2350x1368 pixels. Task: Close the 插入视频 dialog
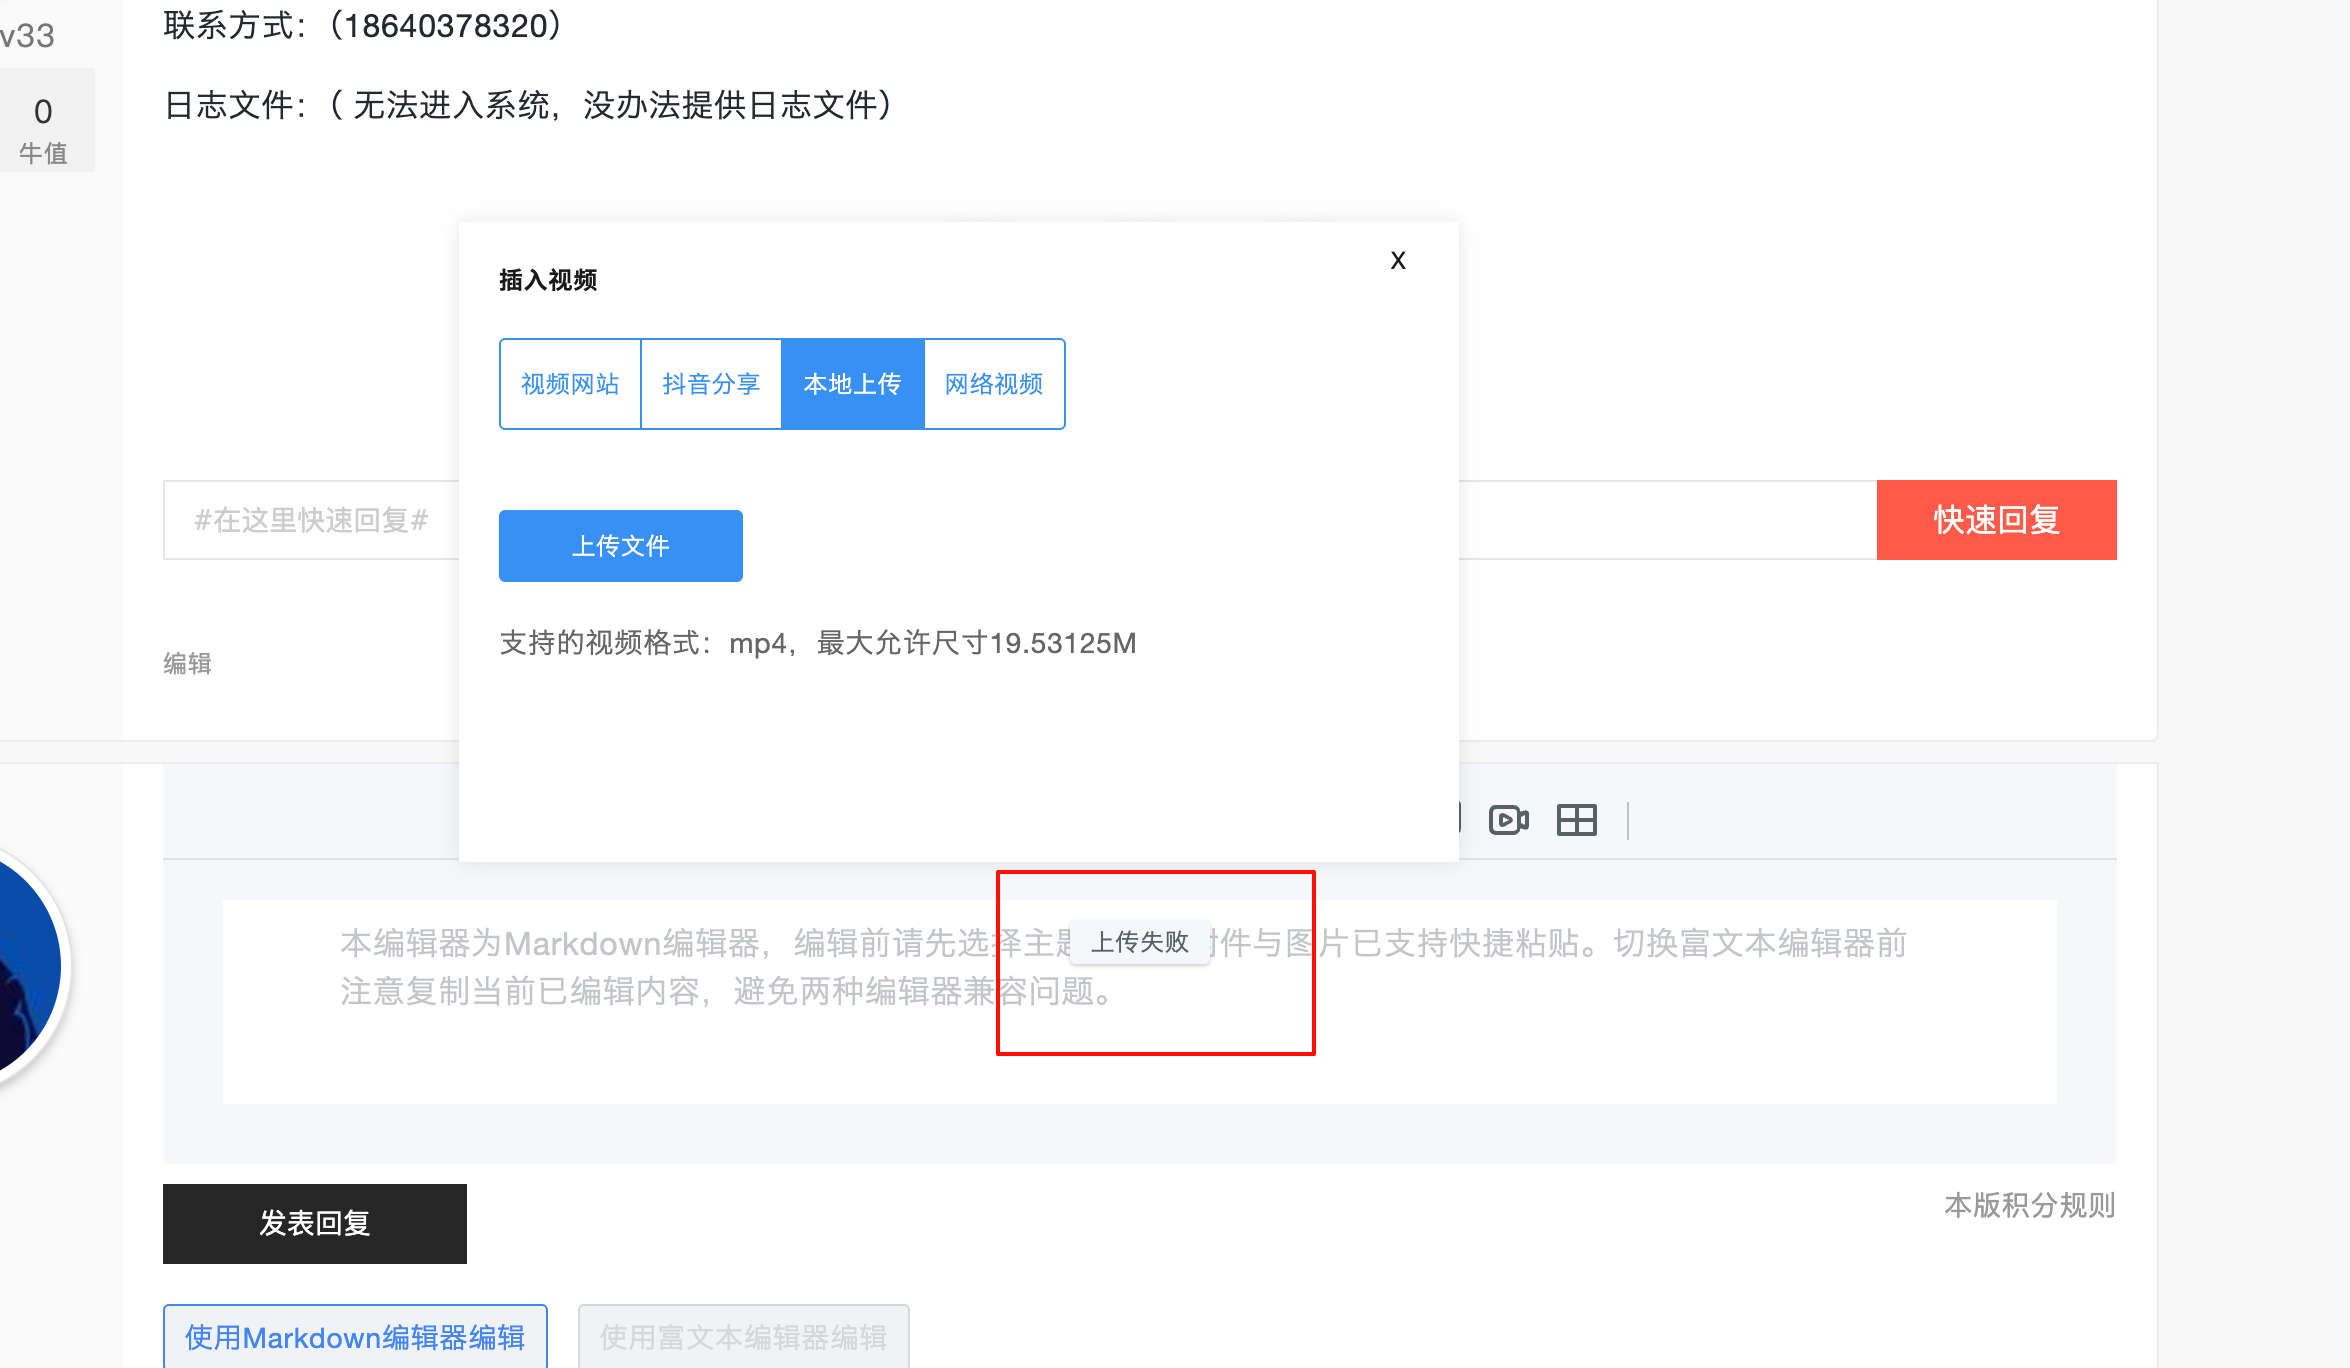(1398, 260)
